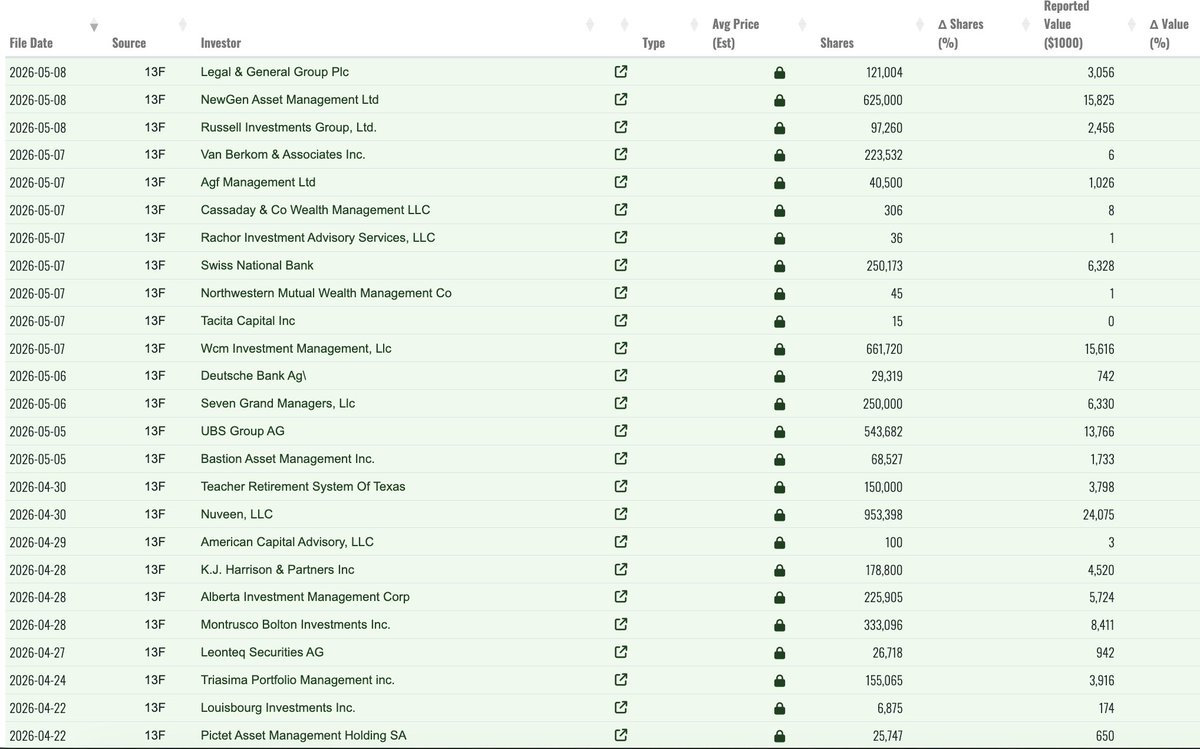Click lock icon in Wcm Investment Management row
This screenshot has width=1200, height=749.
click(x=780, y=349)
